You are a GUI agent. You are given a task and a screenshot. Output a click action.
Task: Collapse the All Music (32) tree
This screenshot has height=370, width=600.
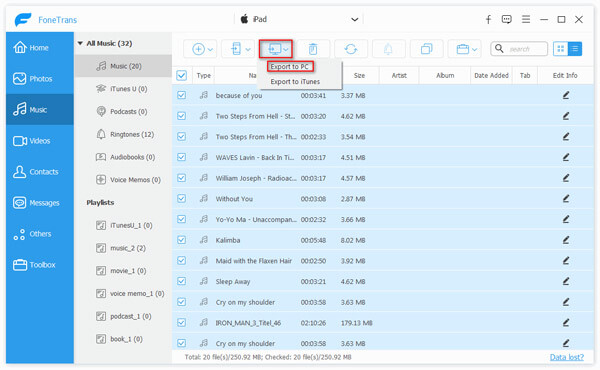coord(80,43)
